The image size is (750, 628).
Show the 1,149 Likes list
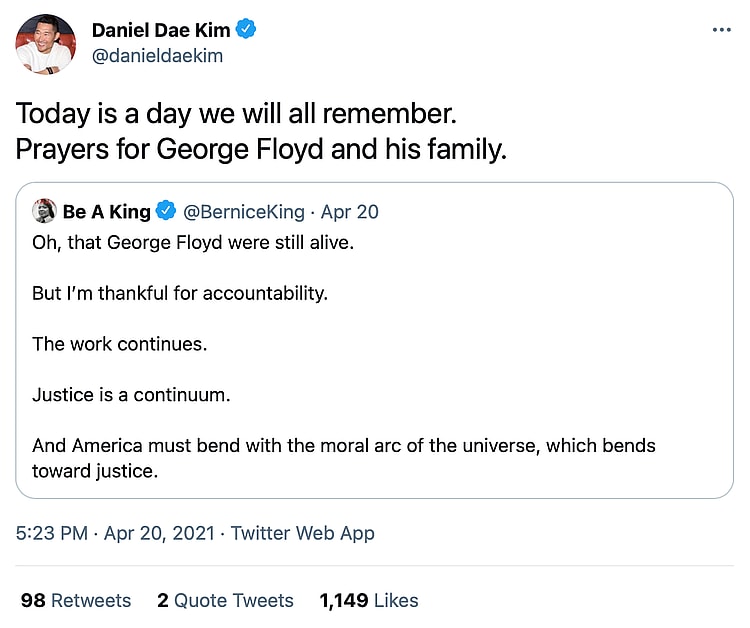369,600
